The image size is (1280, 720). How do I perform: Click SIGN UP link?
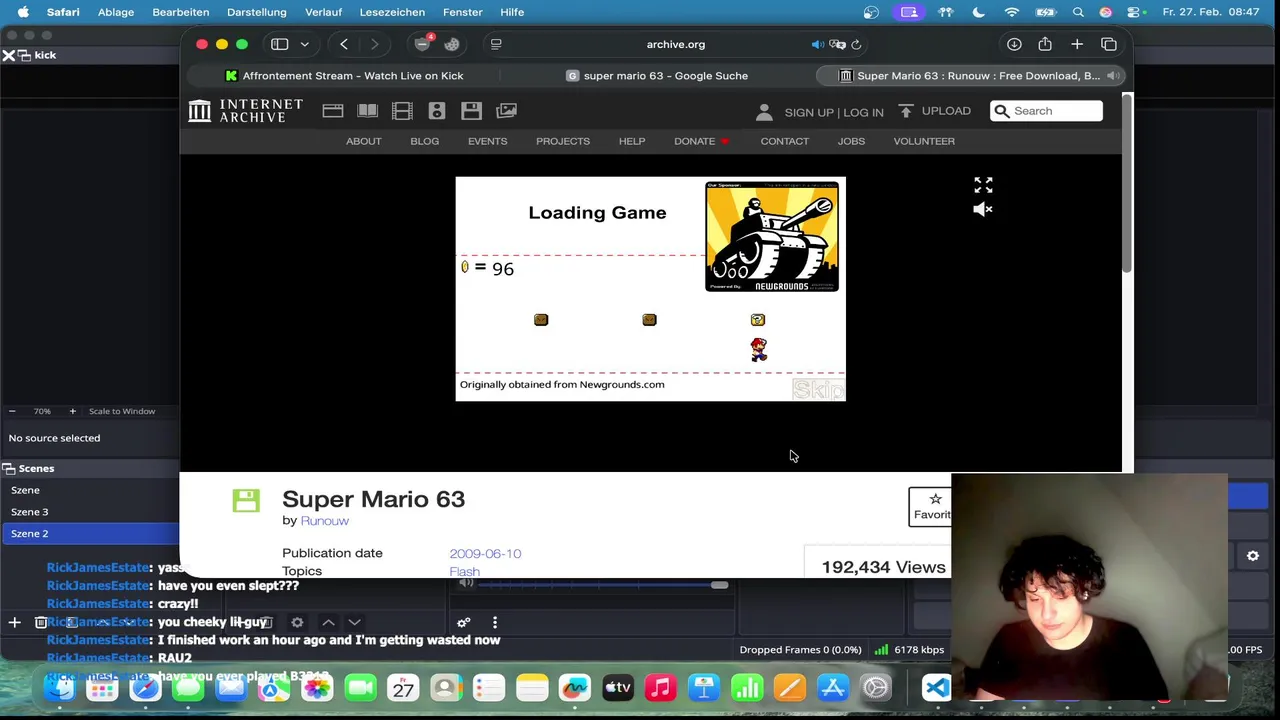(x=809, y=112)
